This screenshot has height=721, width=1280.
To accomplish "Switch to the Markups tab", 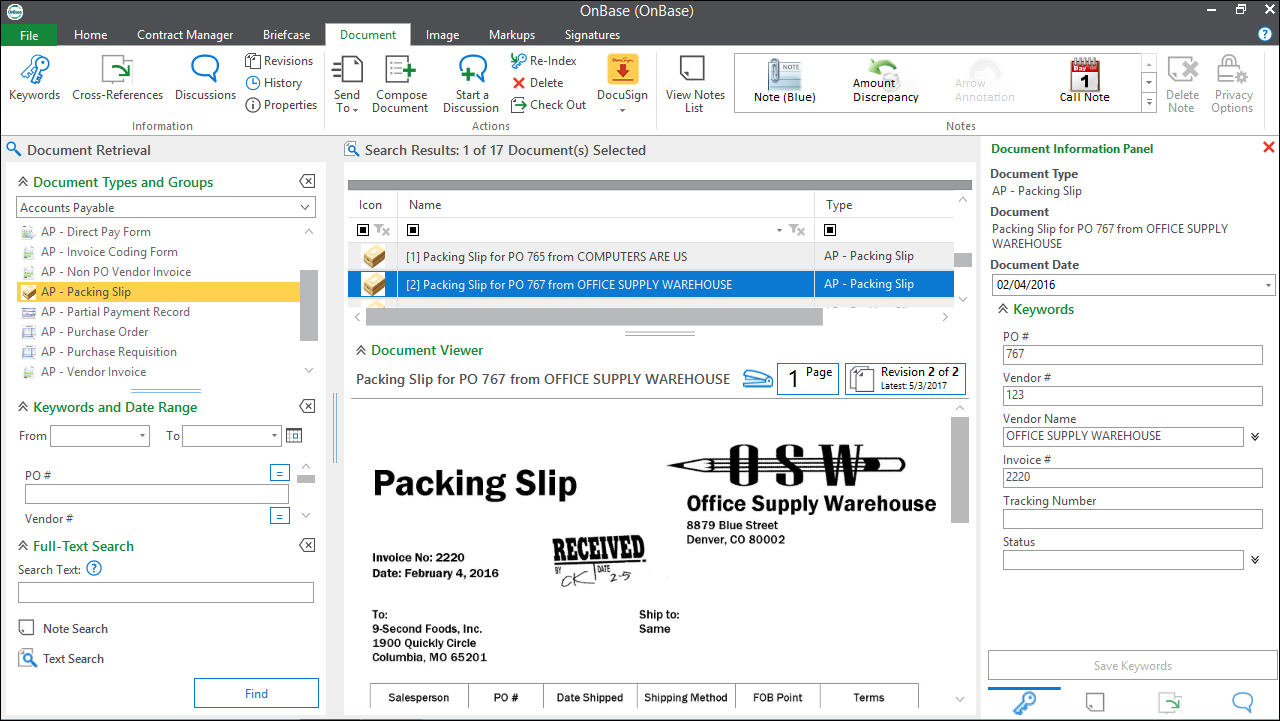I will [x=512, y=35].
